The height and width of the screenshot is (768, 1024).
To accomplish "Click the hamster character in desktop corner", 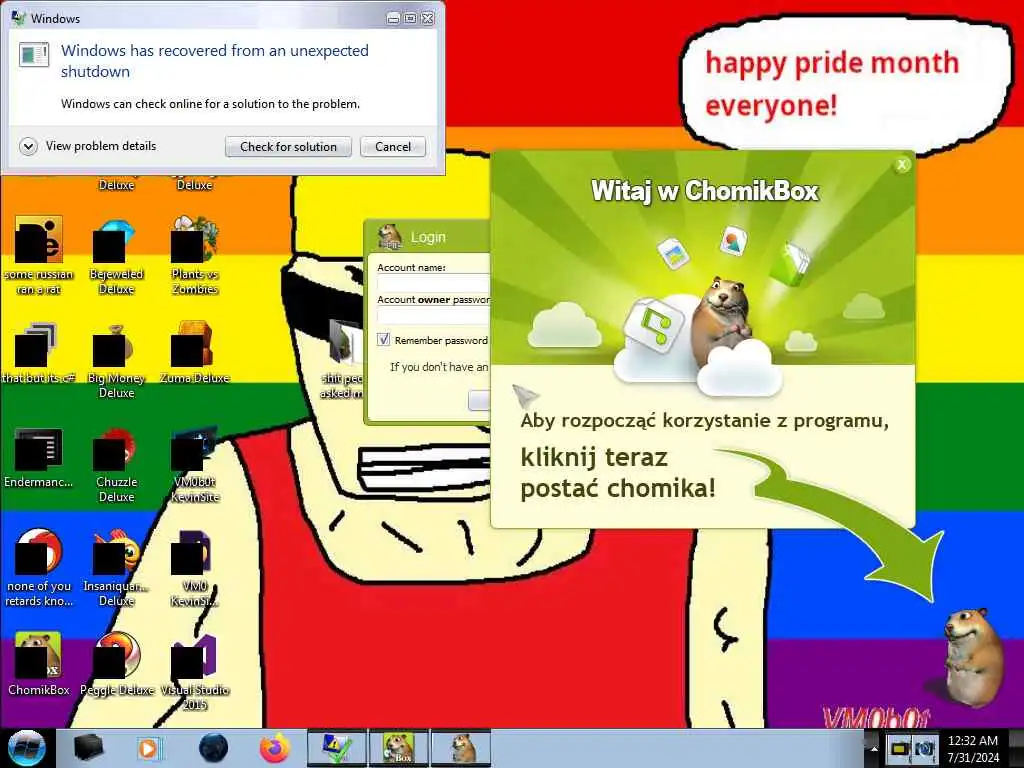I will (973, 656).
